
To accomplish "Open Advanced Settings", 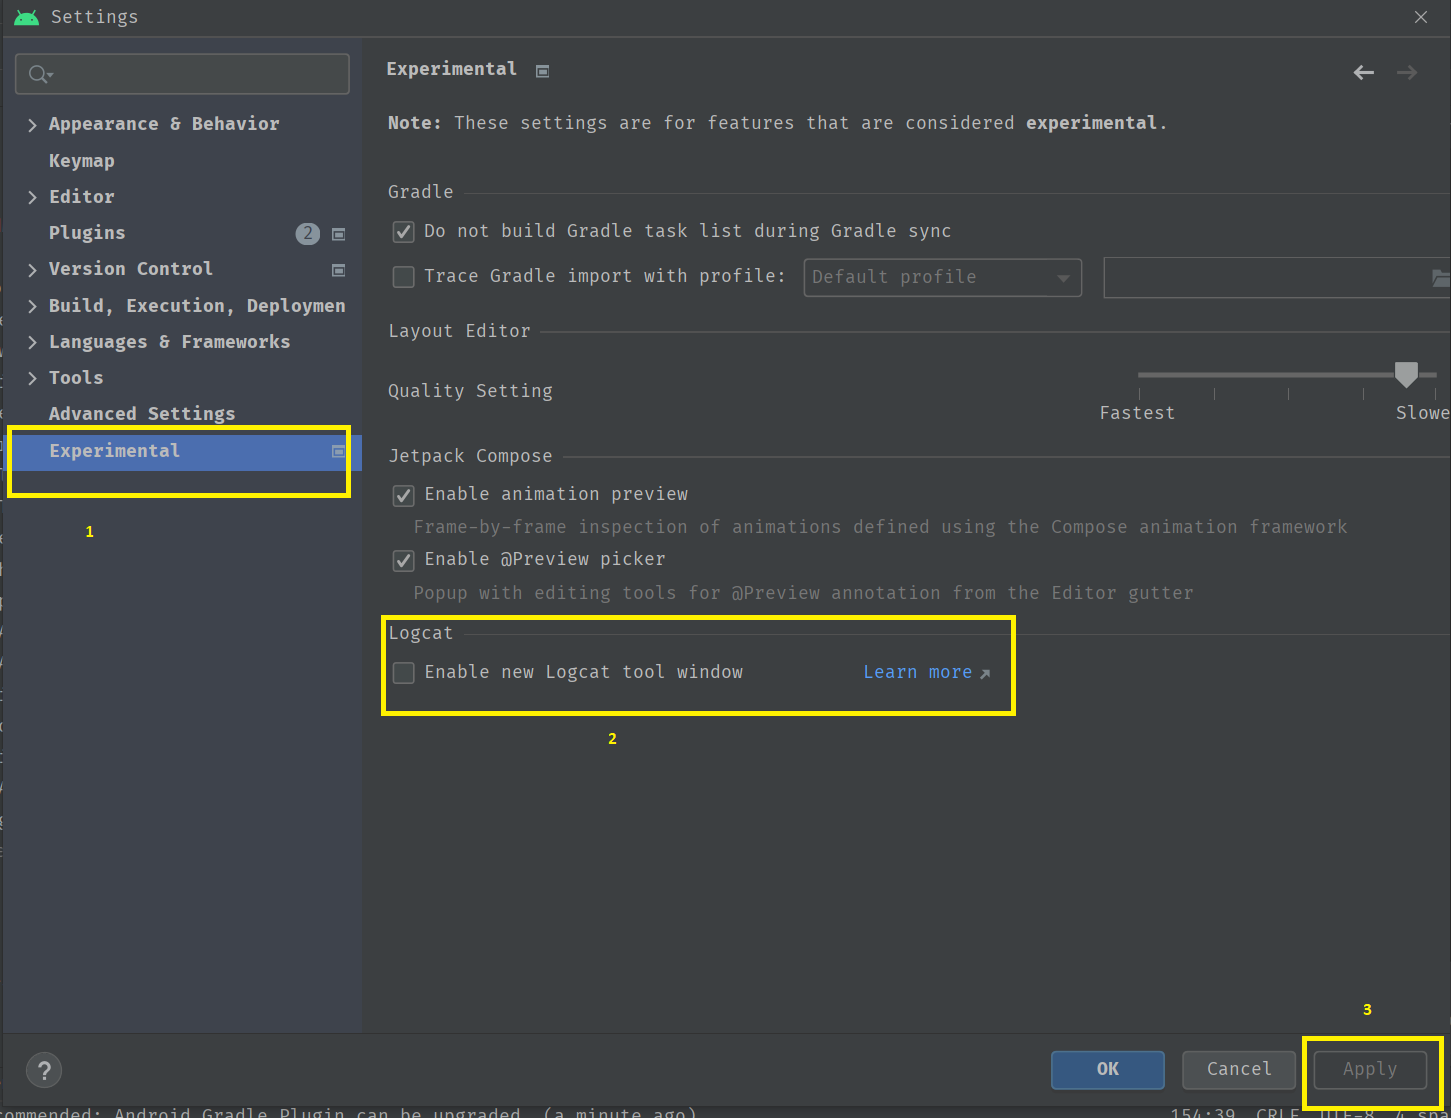I will click(x=142, y=414).
